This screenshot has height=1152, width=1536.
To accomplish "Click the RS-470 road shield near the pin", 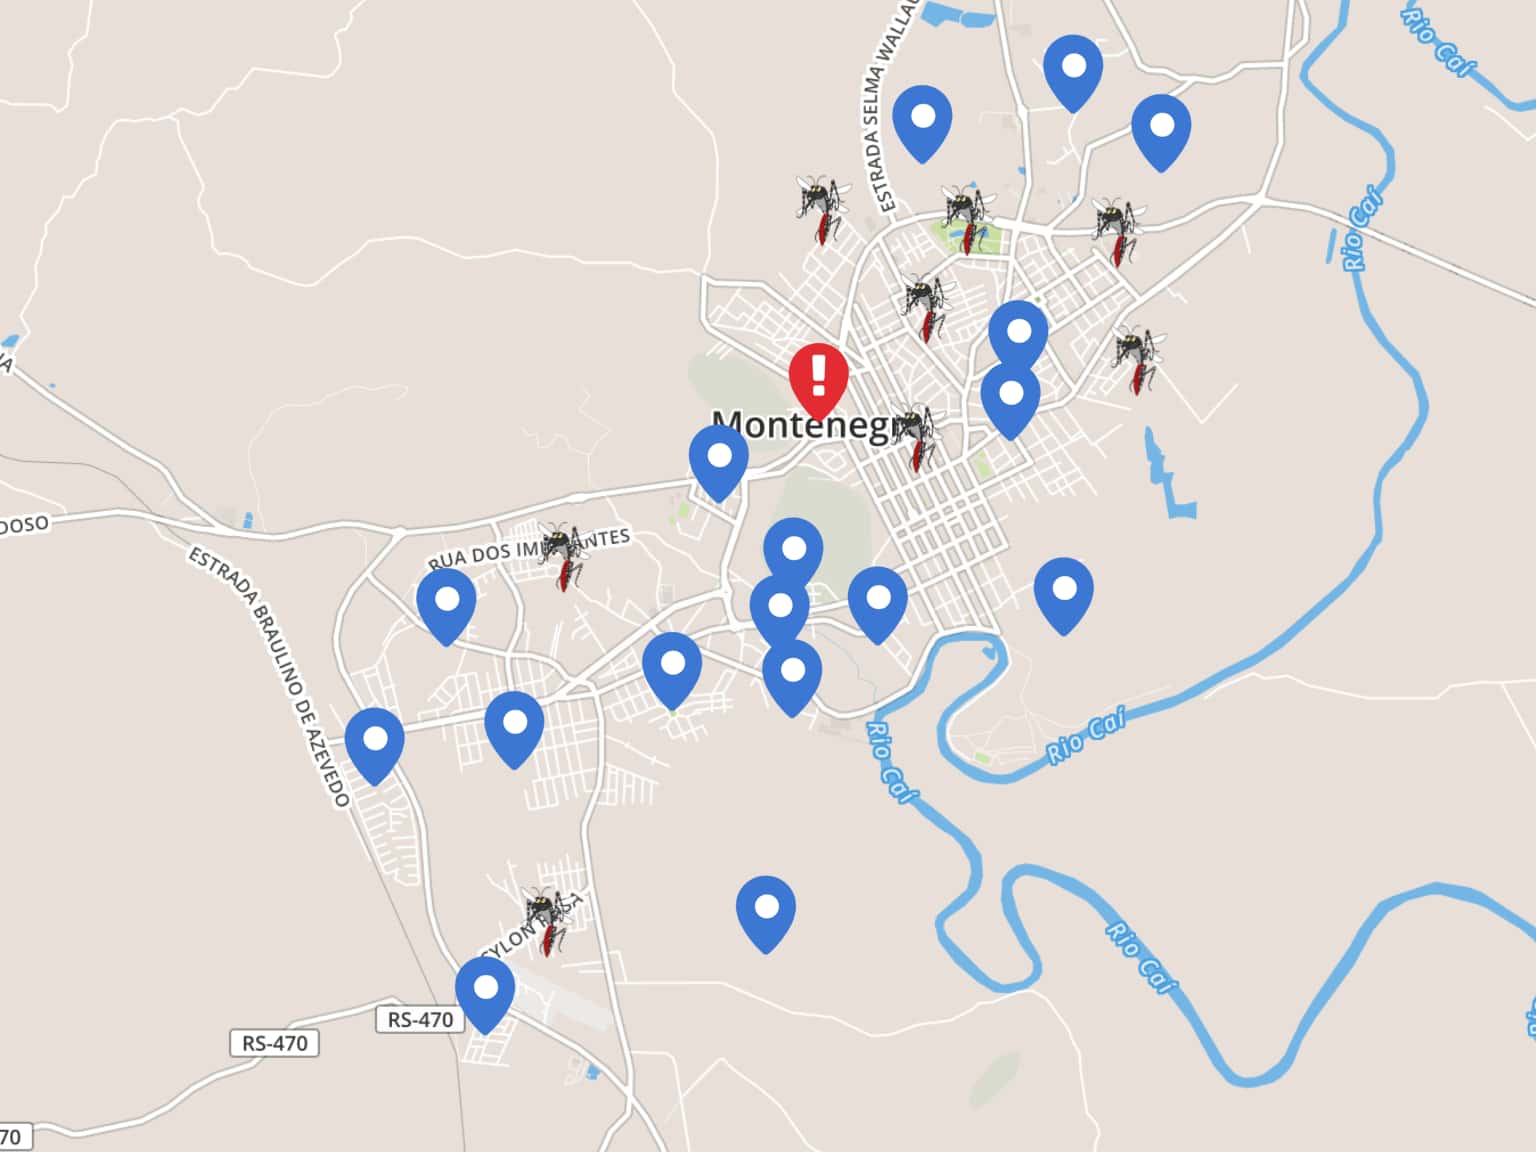I will point(420,1019).
